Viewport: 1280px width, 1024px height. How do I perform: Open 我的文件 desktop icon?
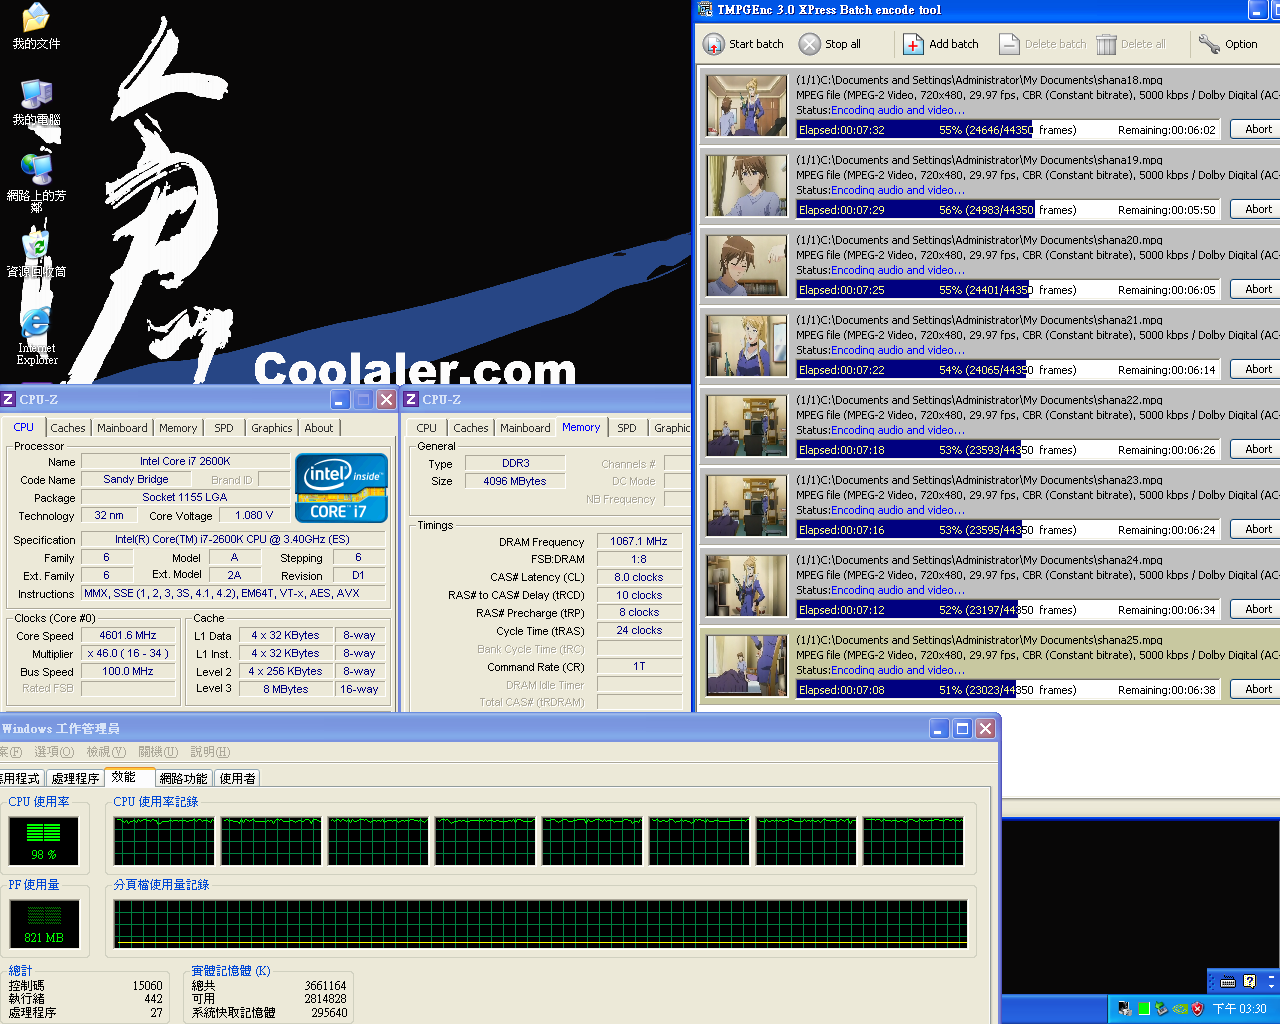pyautogui.click(x=36, y=26)
